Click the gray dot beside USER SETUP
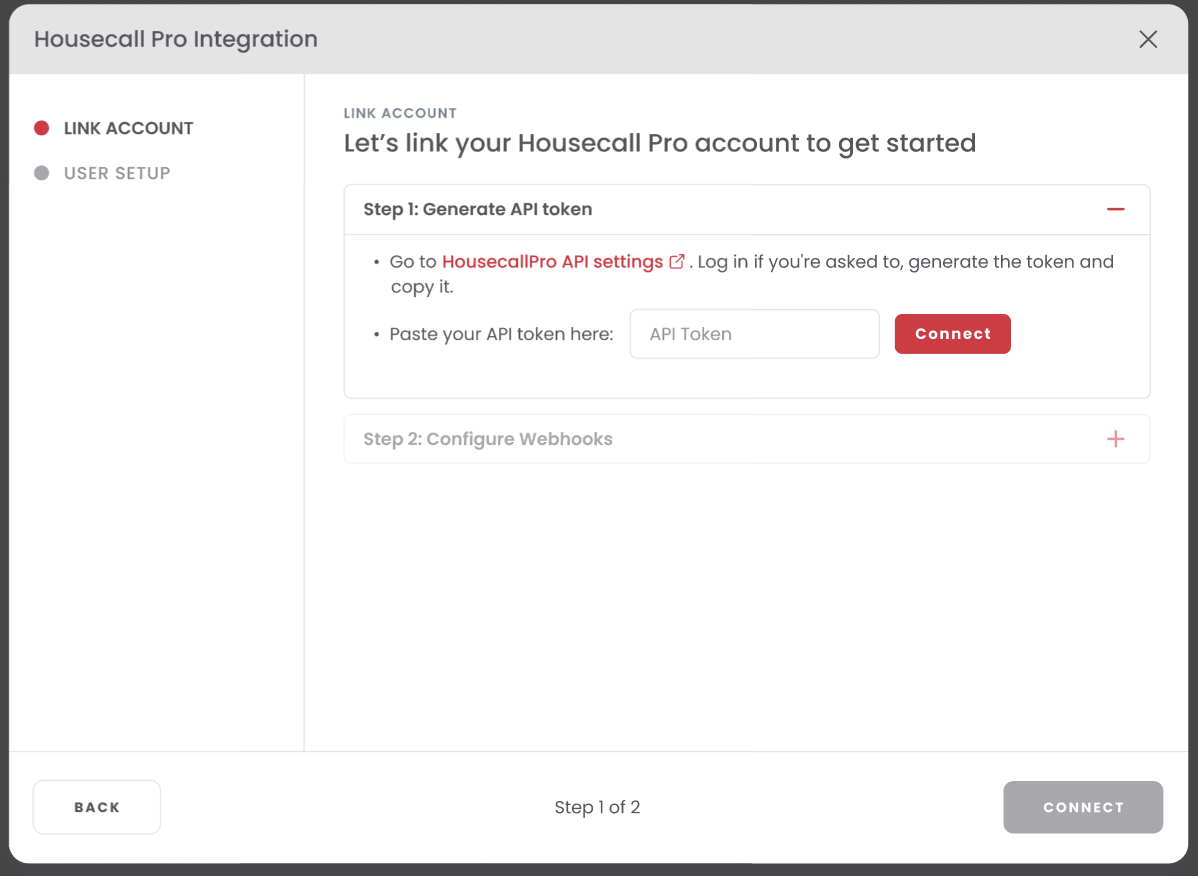 [x=42, y=173]
